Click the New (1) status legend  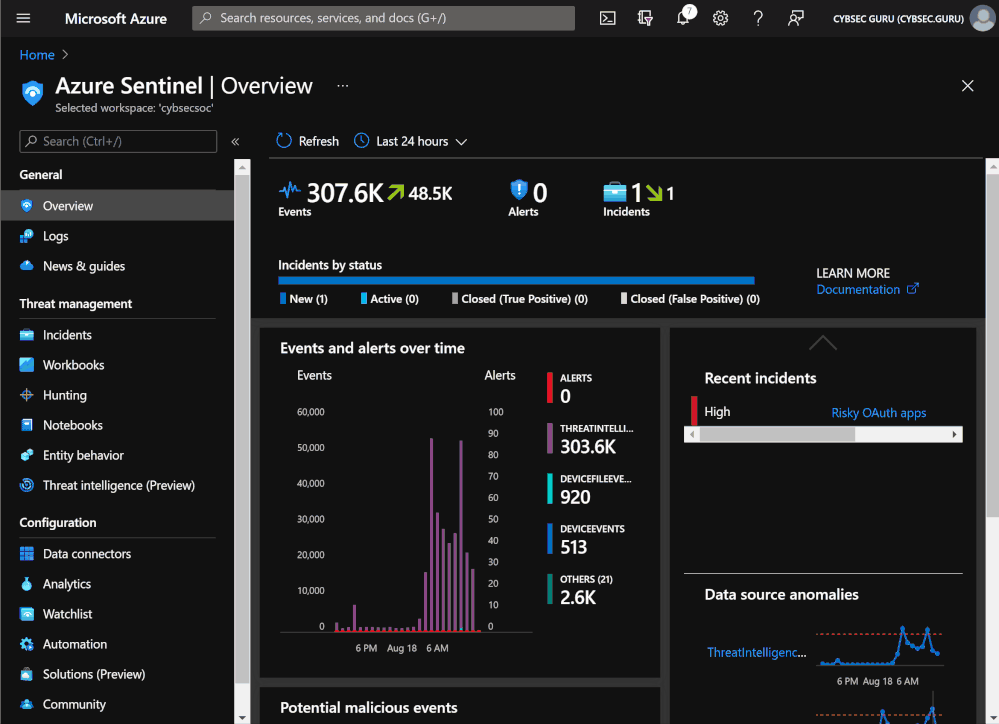(x=304, y=299)
